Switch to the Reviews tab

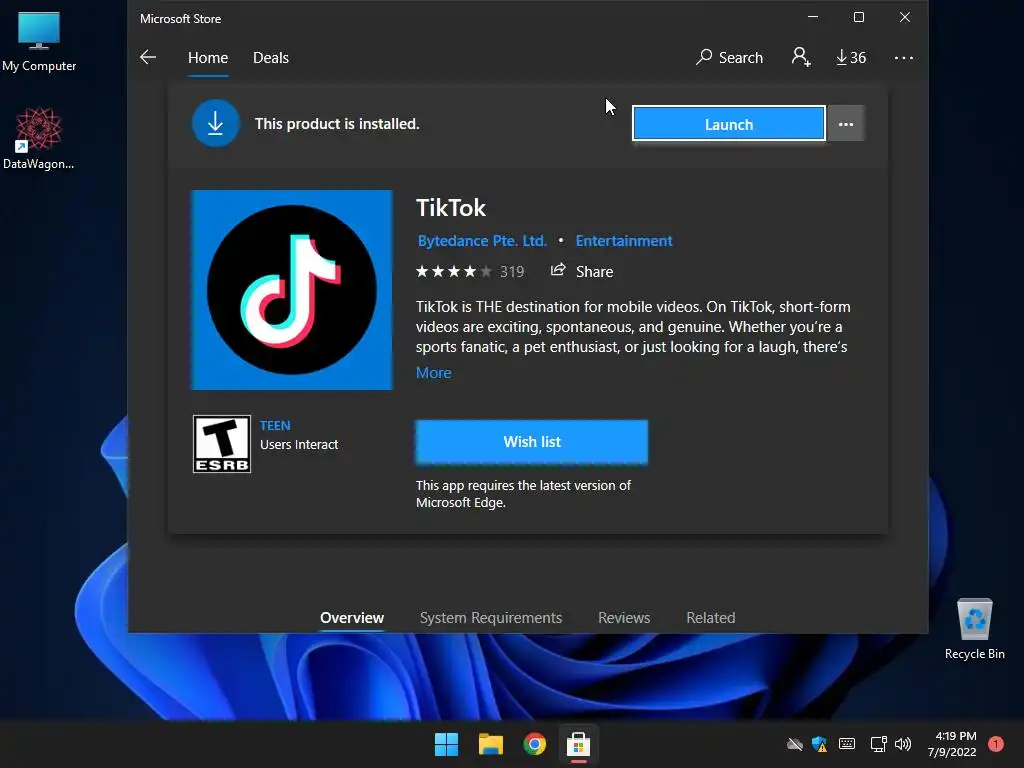point(624,618)
